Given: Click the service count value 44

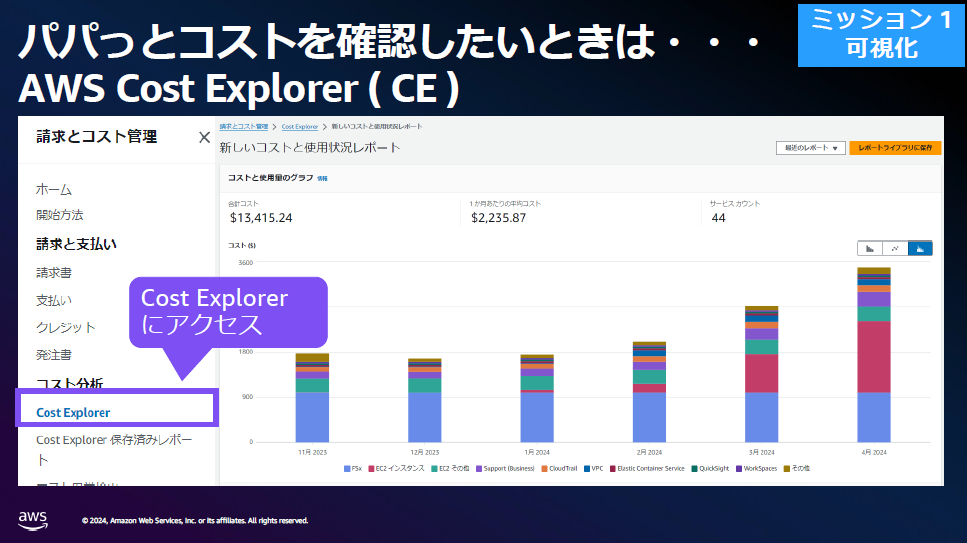Looking at the screenshot, I should click(x=718, y=218).
